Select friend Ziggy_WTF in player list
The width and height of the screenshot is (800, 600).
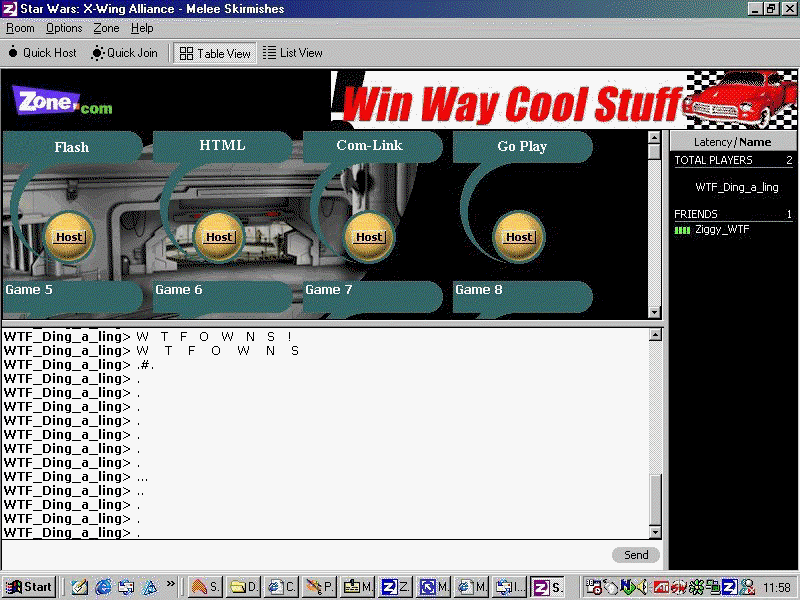(x=722, y=230)
